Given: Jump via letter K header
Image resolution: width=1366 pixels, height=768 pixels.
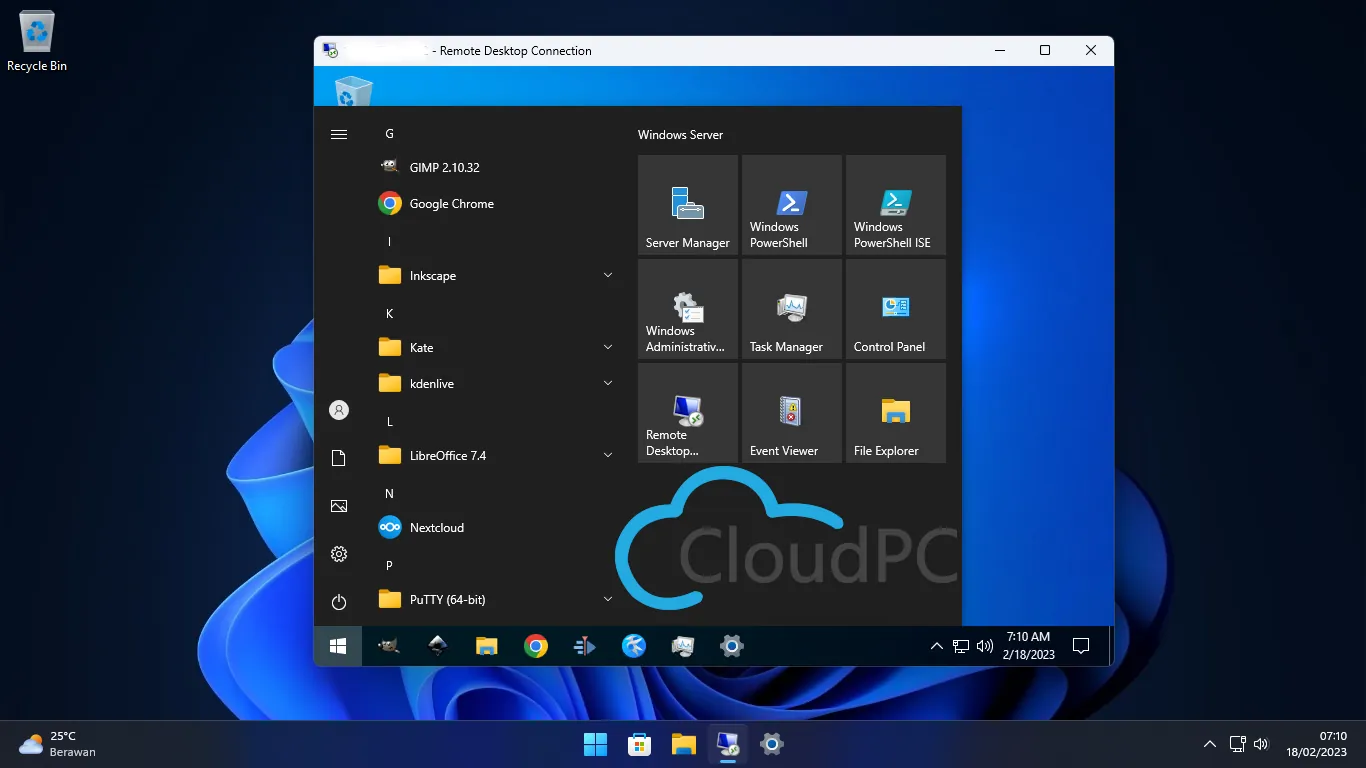Looking at the screenshot, I should click(389, 314).
